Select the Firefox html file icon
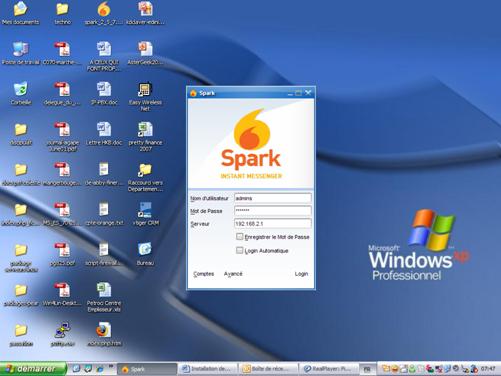This screenshot has height=376, width=501. (104, 334)
